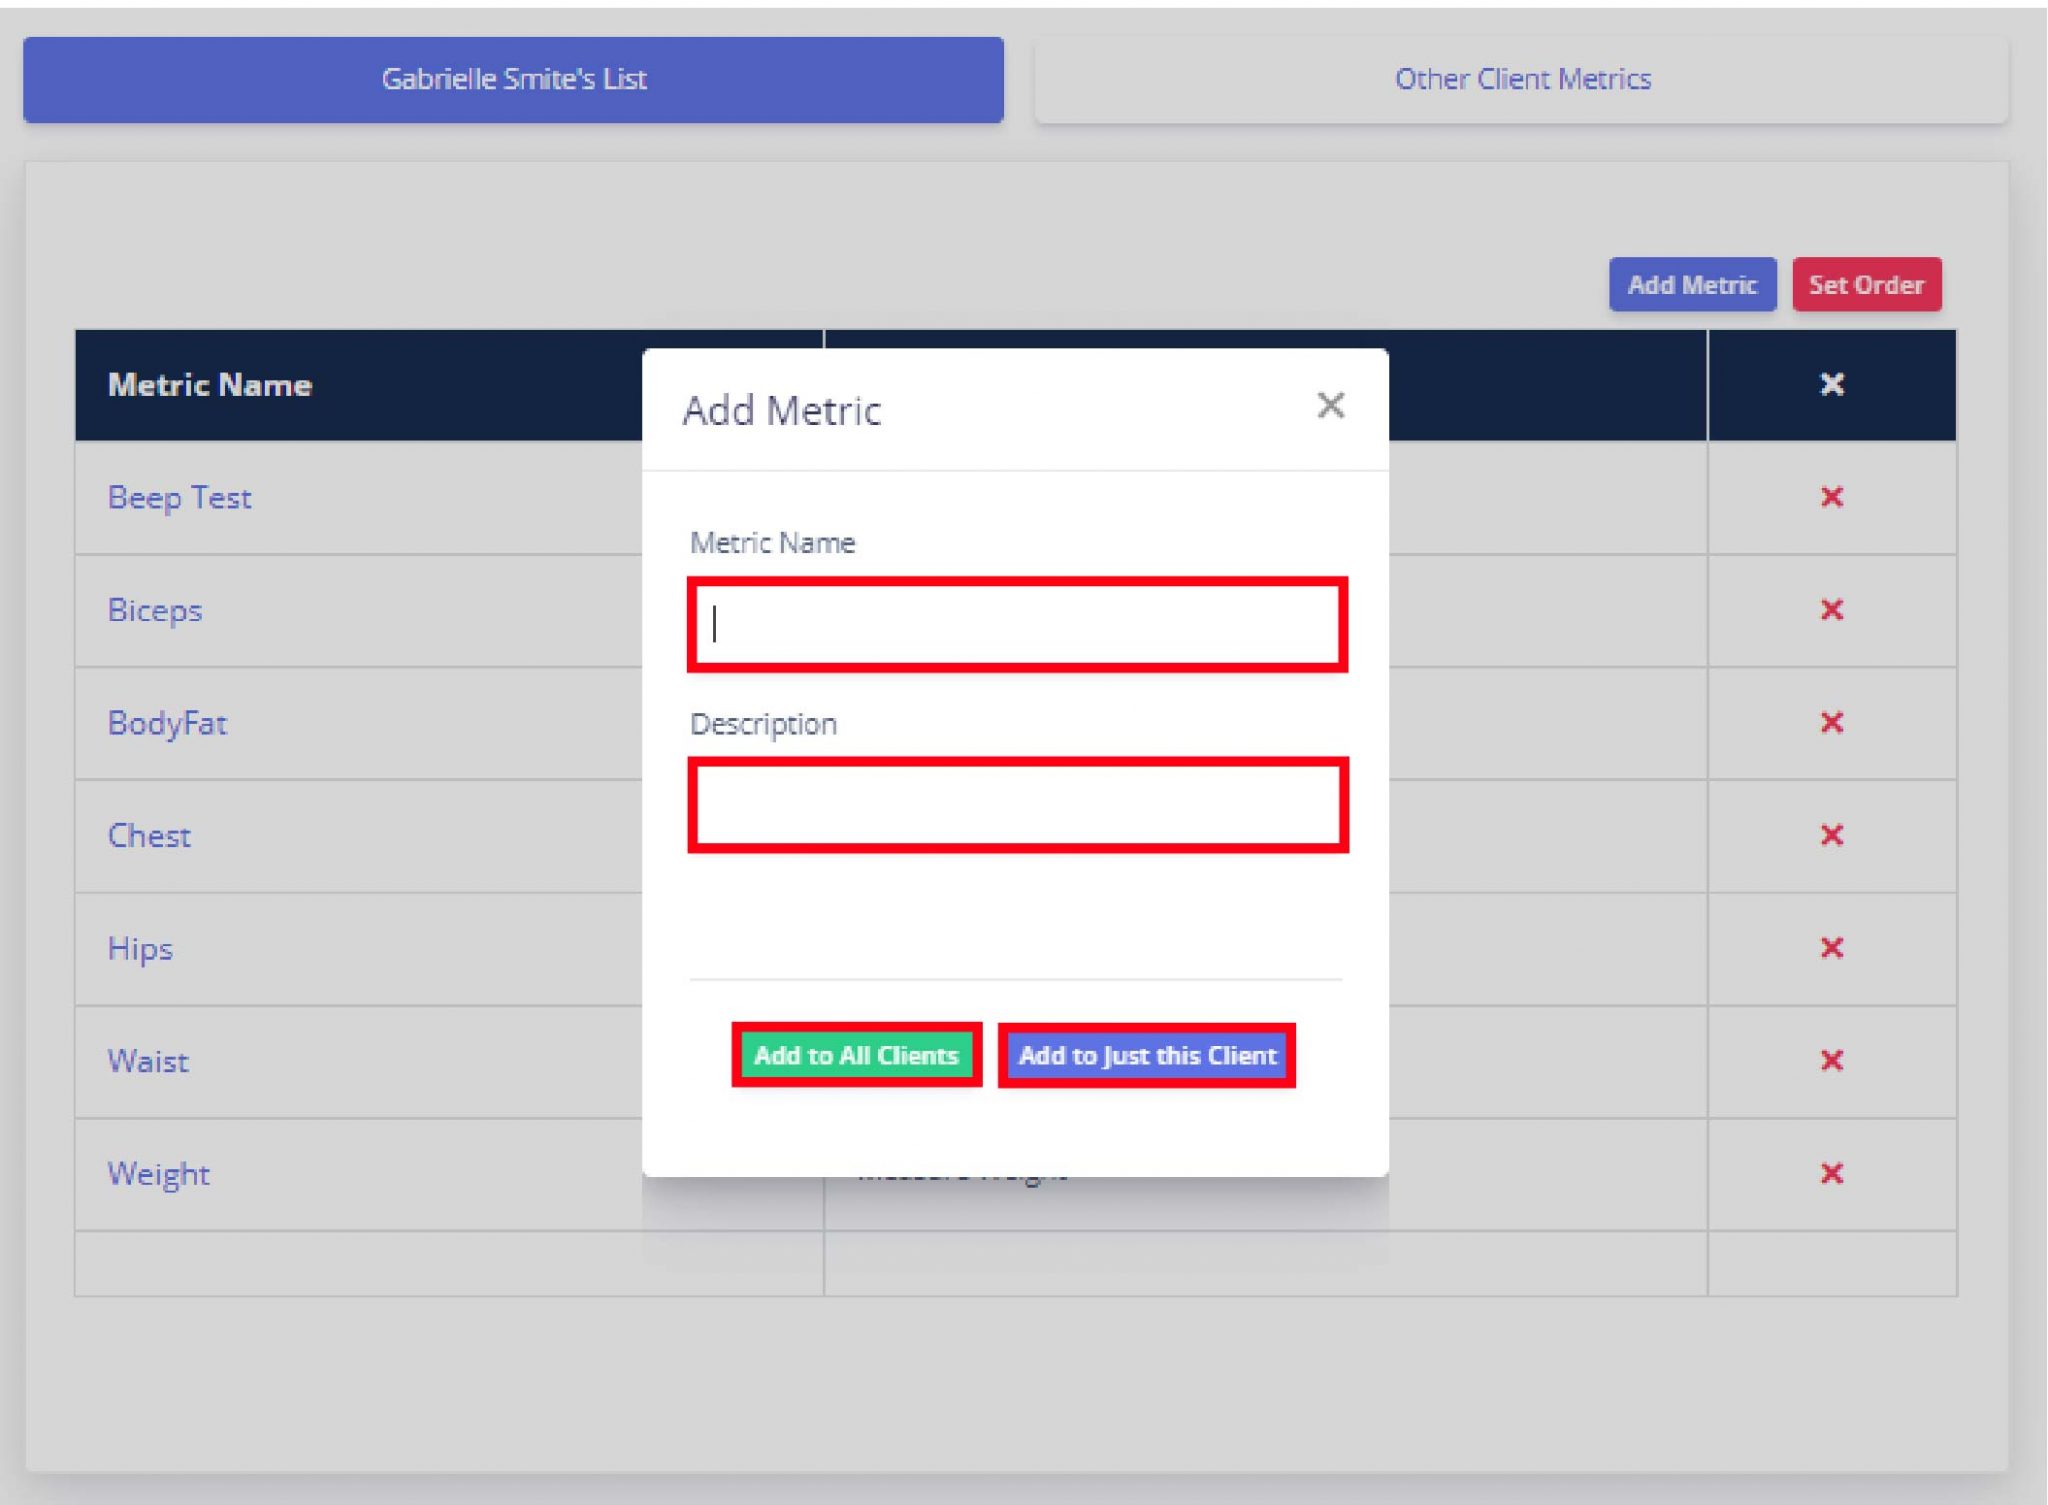The height and width of the screenshot is (1505, 2048).
Task: Open the Add Metric dialog
Action: [1692, 284]
